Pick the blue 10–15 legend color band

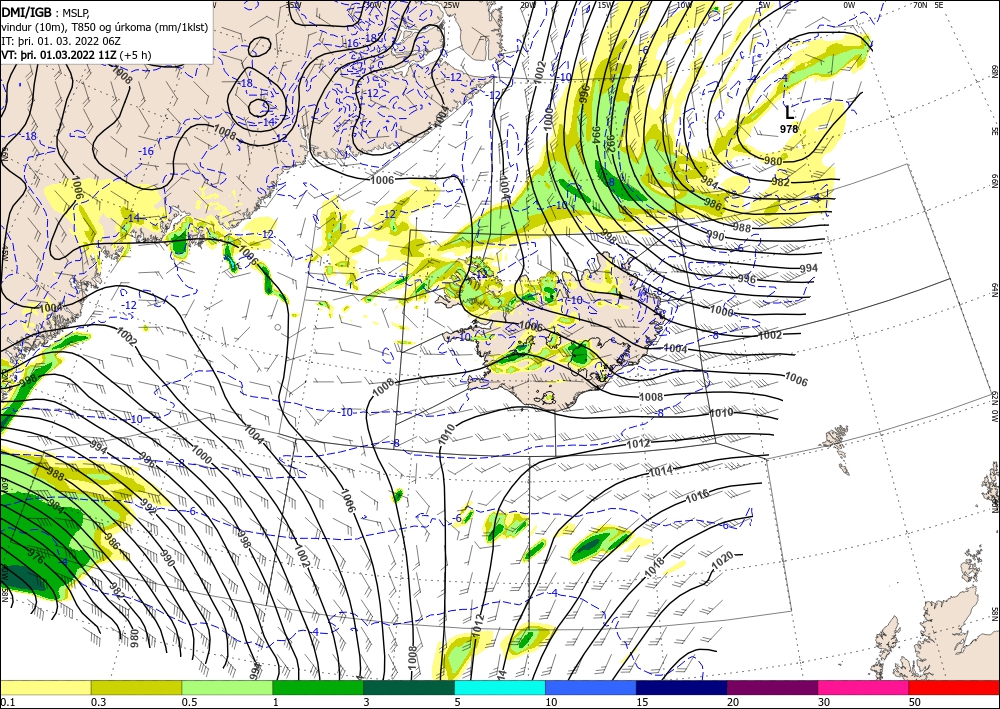point(591,687)
